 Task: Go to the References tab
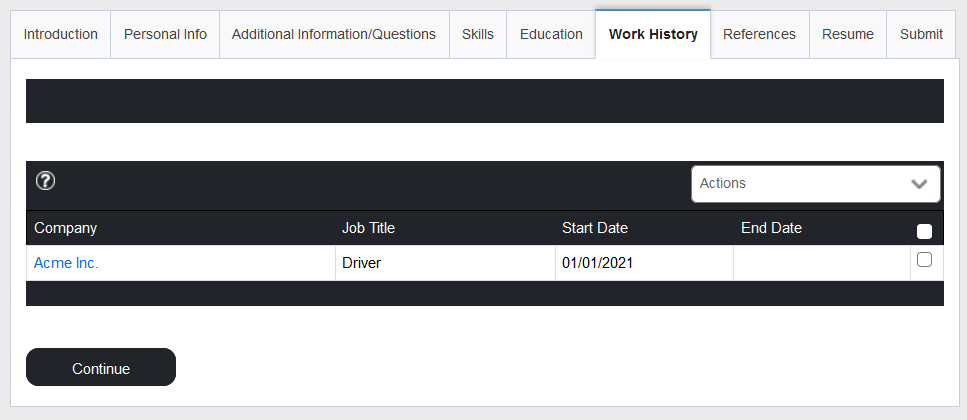(x=759, y=35)
